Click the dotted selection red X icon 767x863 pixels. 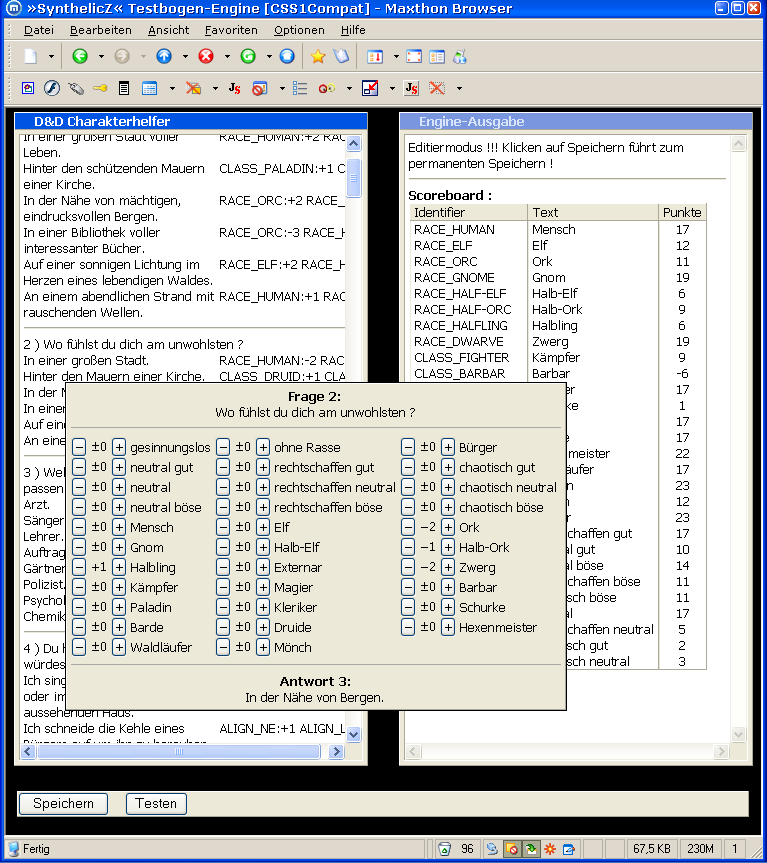point(437,88)
